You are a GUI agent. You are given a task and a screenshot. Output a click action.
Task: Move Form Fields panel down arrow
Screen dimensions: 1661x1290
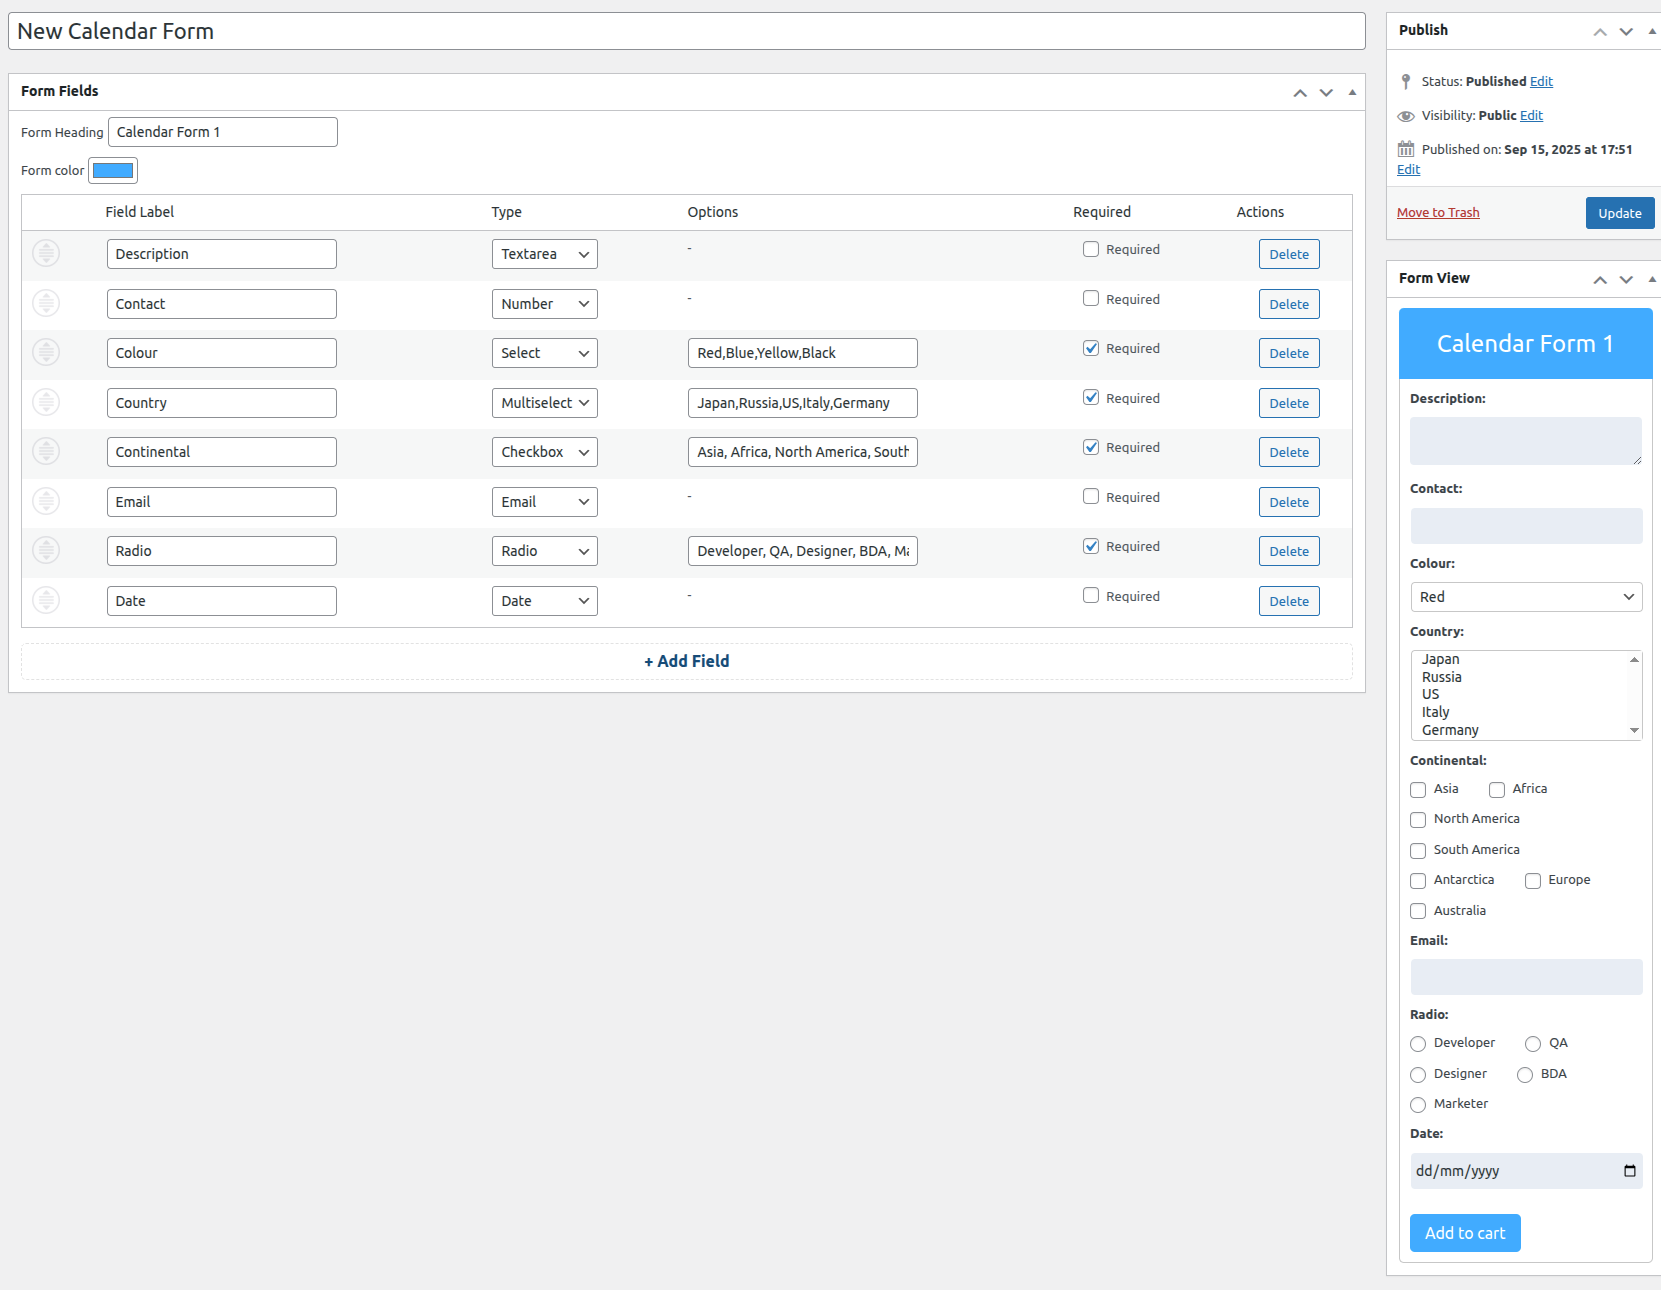click(x=1326, y=92)
